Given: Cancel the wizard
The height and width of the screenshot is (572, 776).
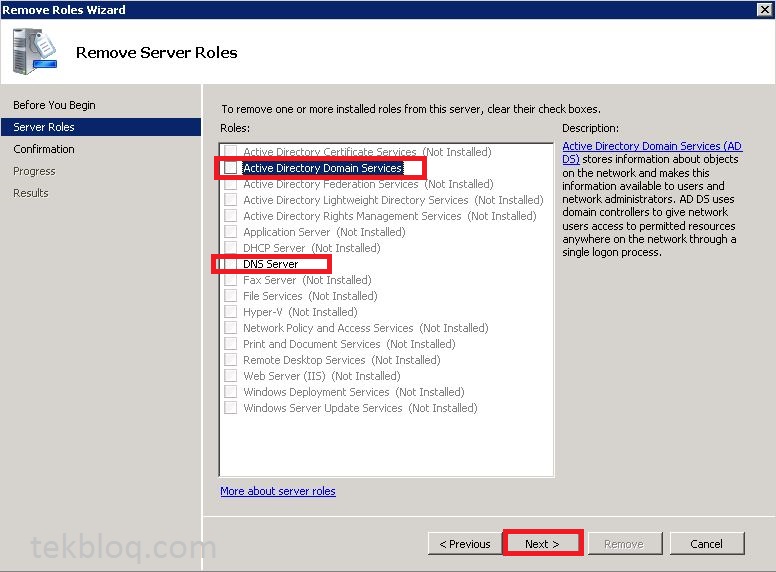Looking at the screenshot, I should click(707, 544).
